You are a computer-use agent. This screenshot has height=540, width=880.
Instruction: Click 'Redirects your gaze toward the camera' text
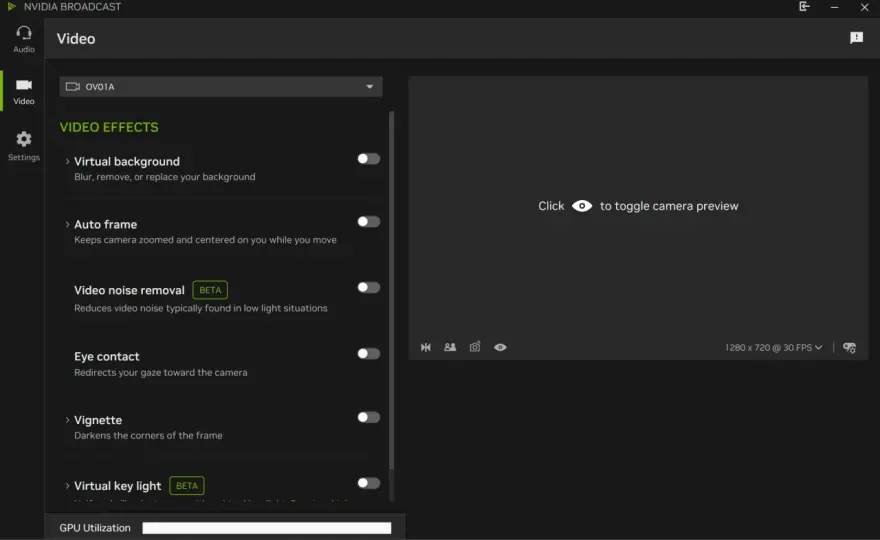tap(161, 372)
